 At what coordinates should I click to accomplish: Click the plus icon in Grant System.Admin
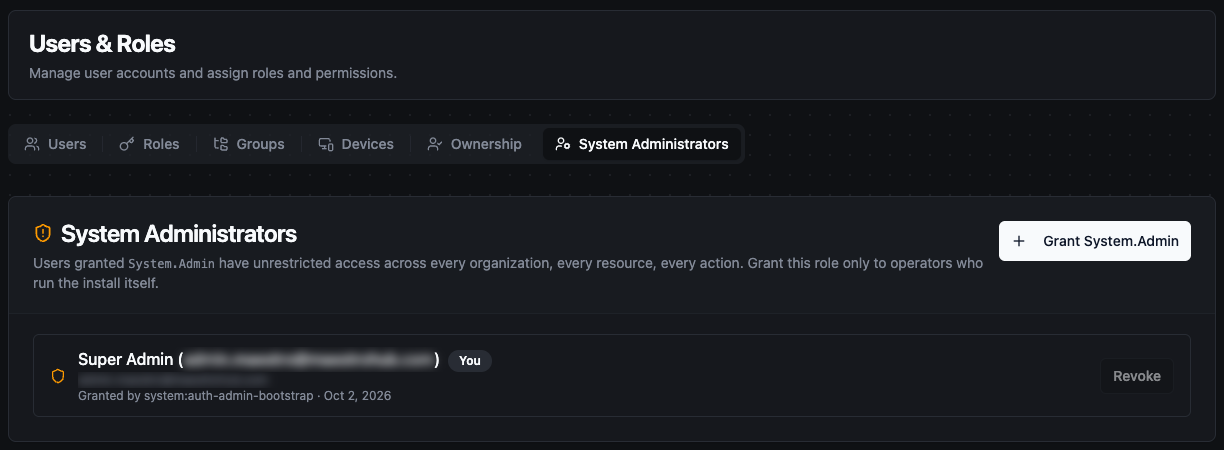[x=1019, y=241]
